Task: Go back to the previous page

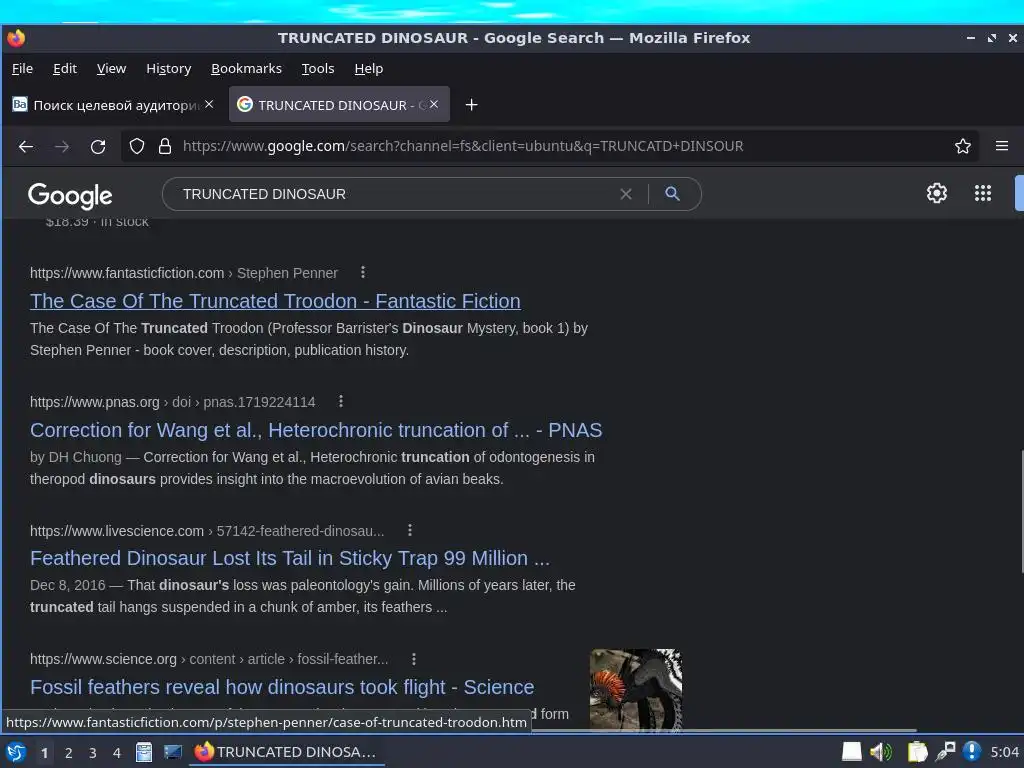Action: tap(25, 146)
